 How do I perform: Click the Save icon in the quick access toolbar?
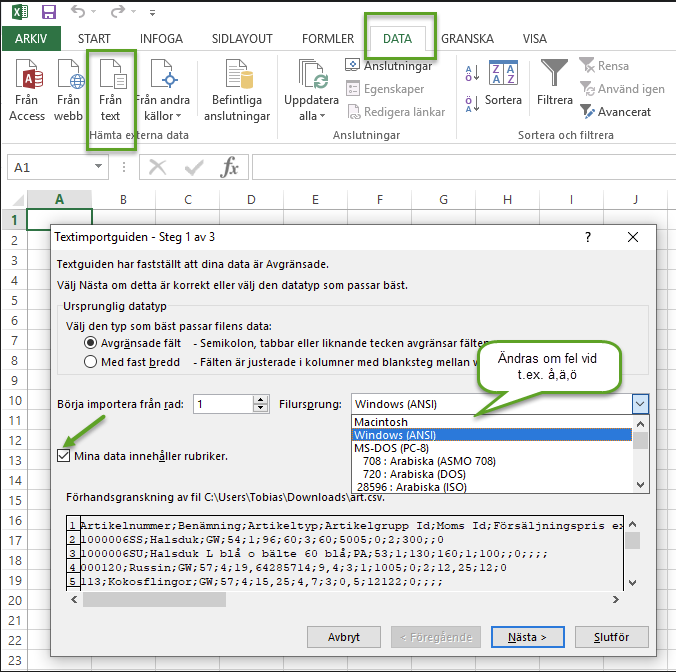coord(48,13)
